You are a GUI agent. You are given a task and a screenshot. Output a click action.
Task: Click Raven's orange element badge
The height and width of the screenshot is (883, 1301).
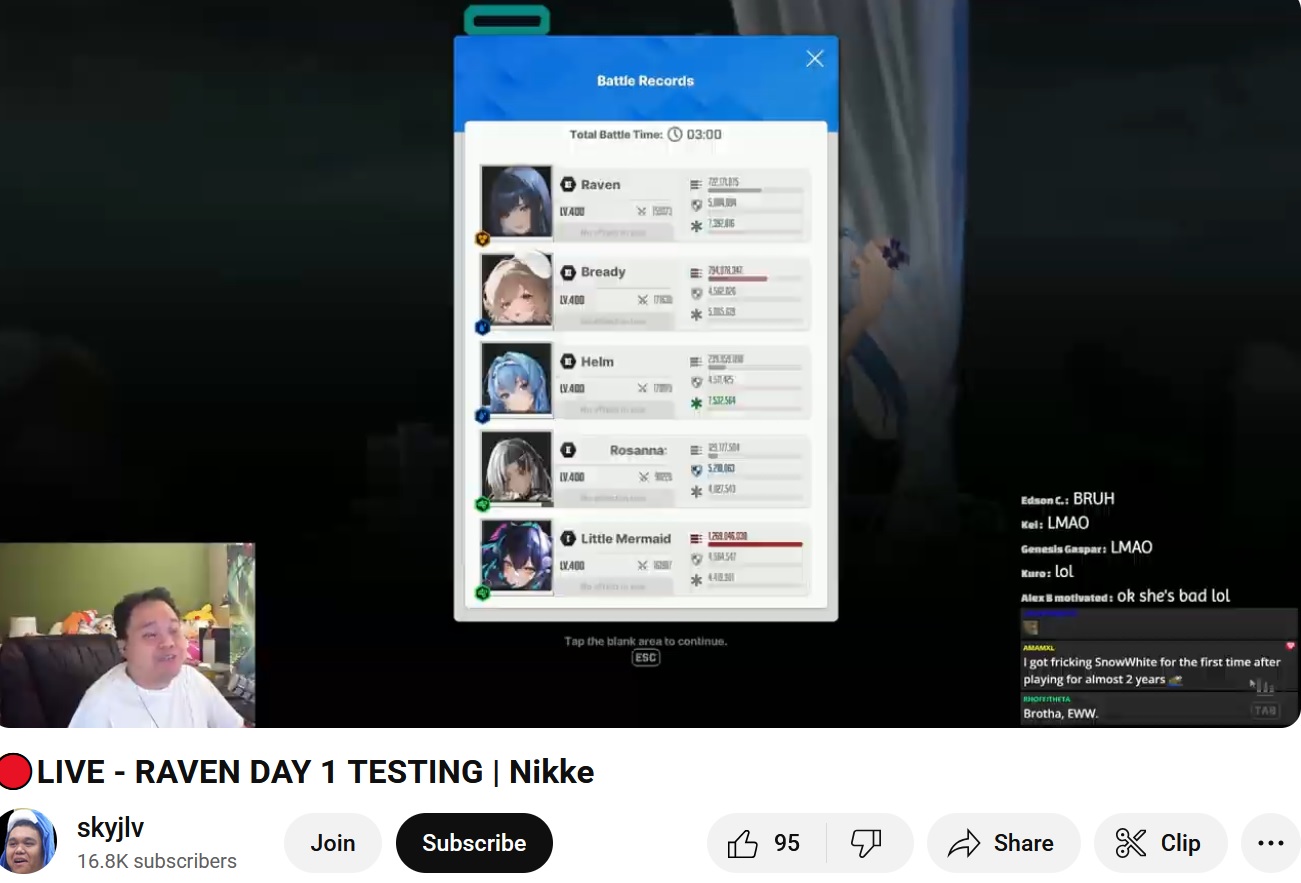482,238
